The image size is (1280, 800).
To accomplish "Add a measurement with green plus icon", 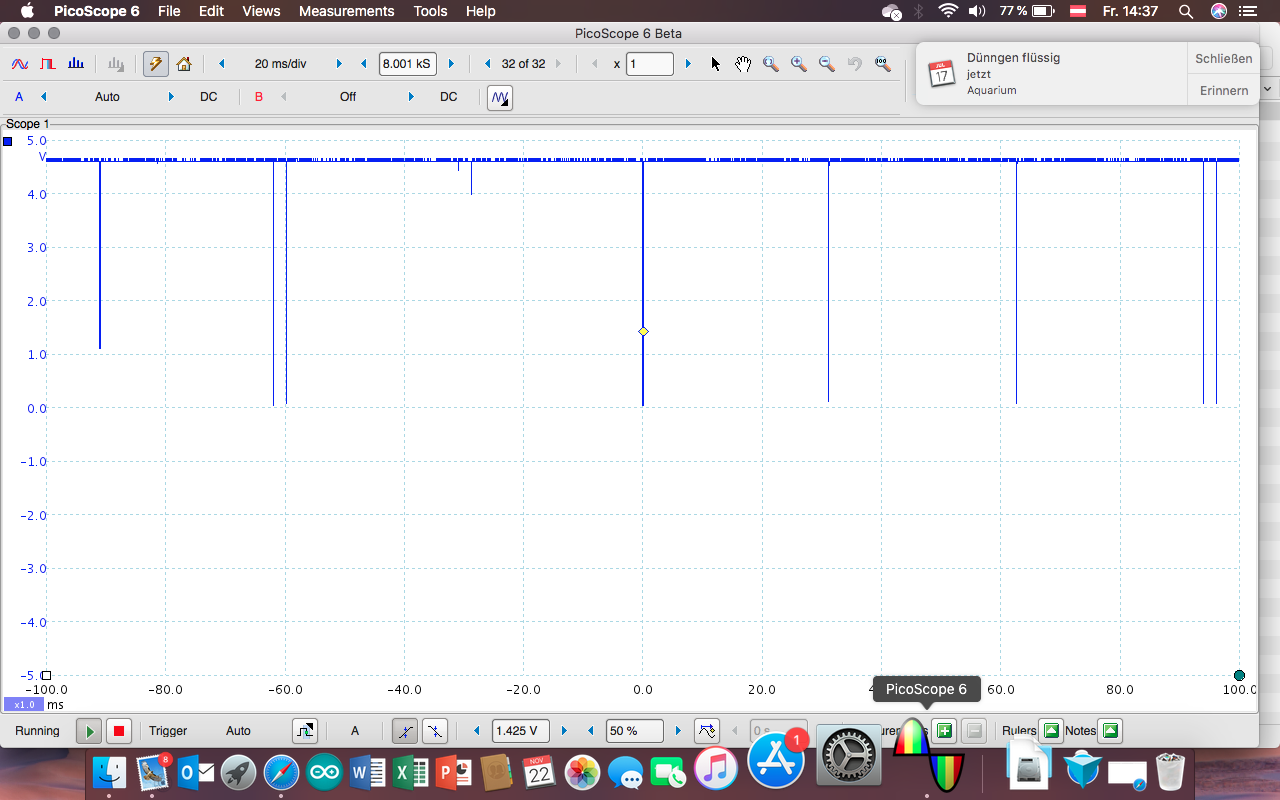I will coord(943,731).
